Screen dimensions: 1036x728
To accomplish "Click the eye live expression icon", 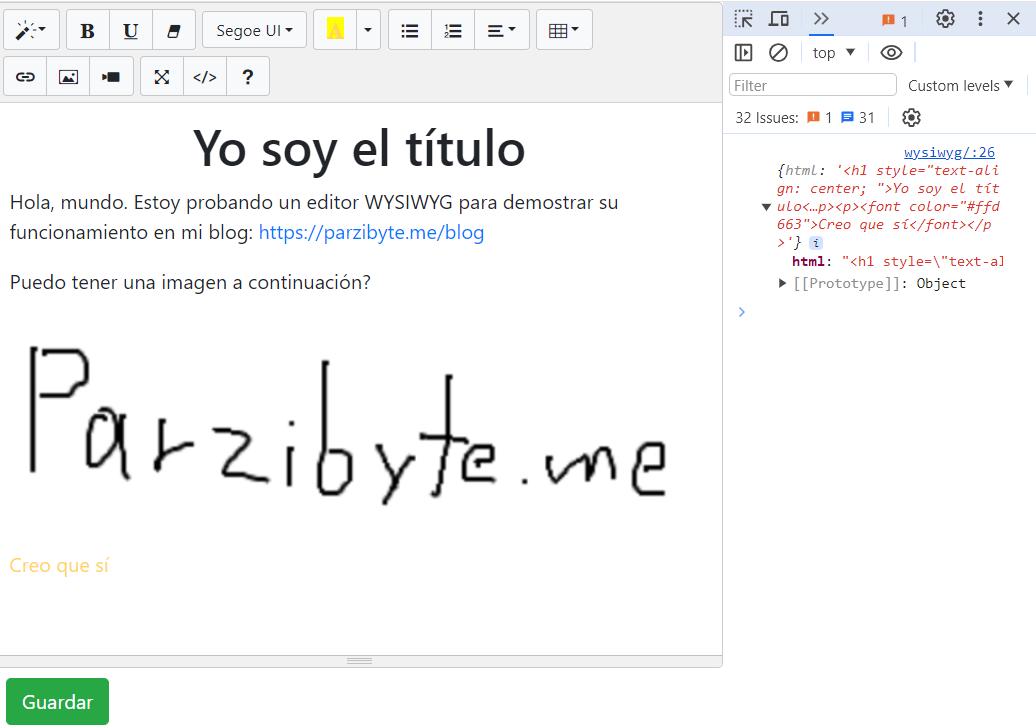I will click(x=891, y=52).
